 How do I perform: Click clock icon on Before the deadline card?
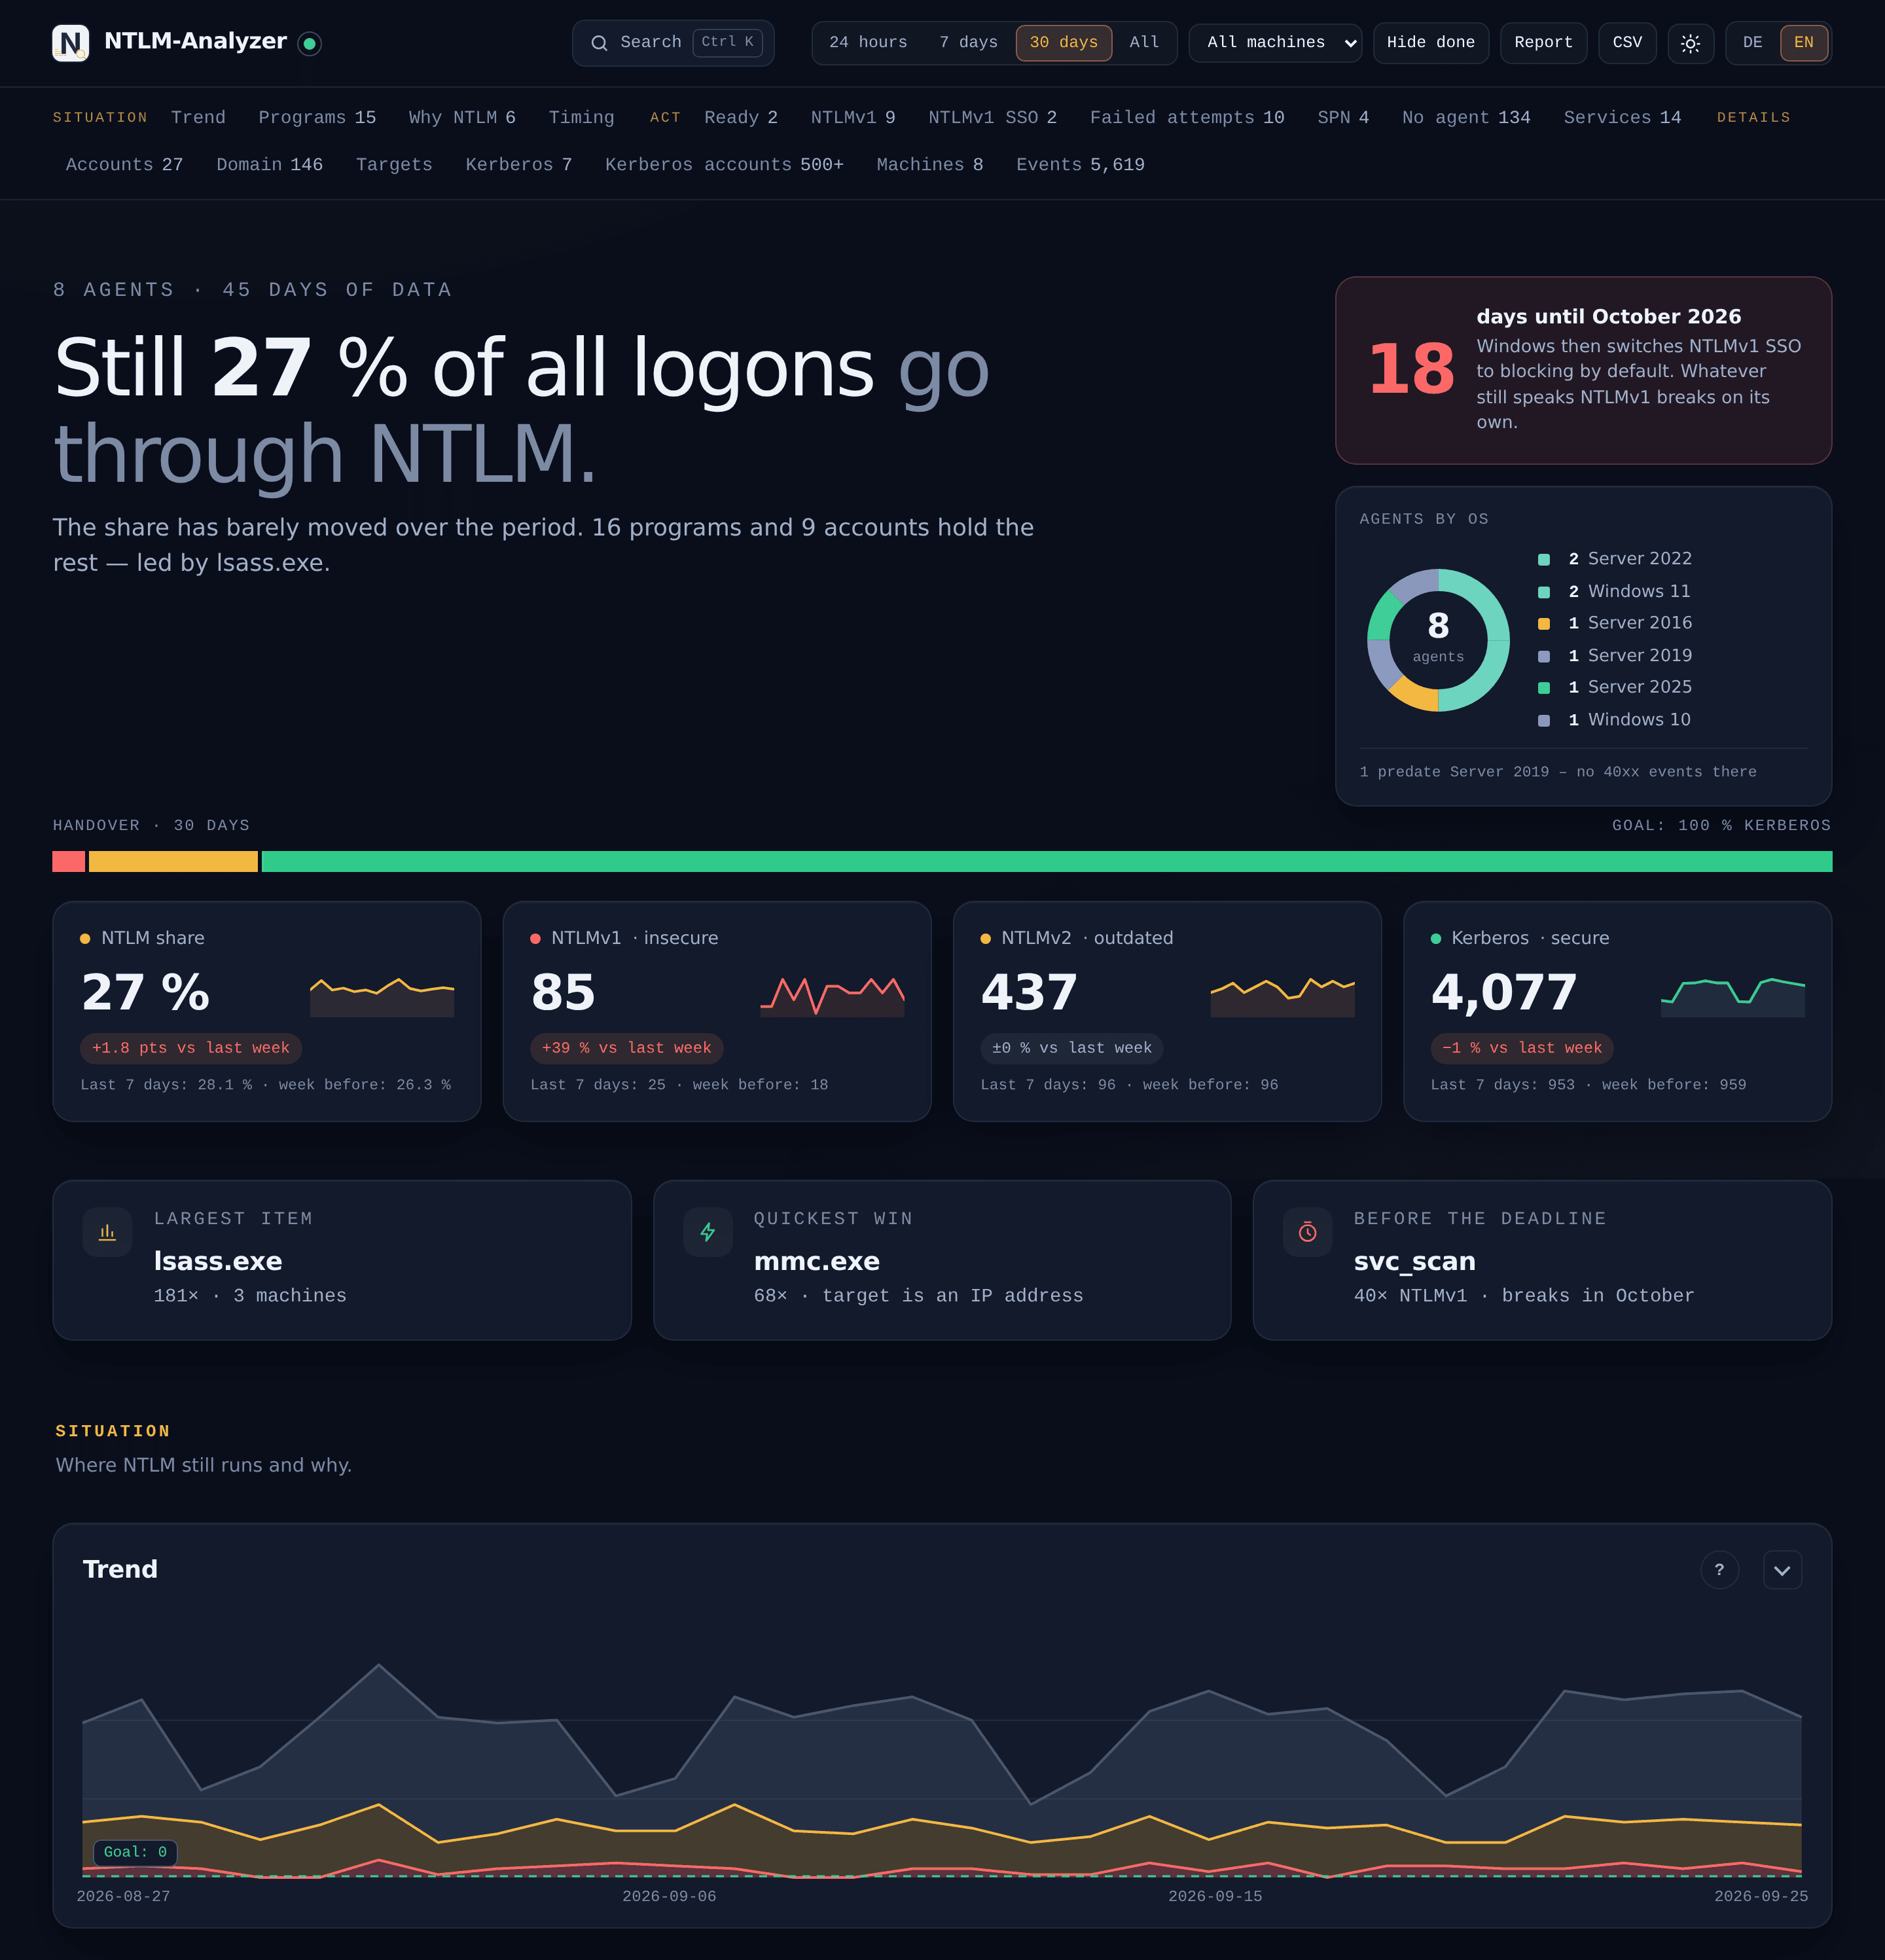[x=1307, y=1232]
